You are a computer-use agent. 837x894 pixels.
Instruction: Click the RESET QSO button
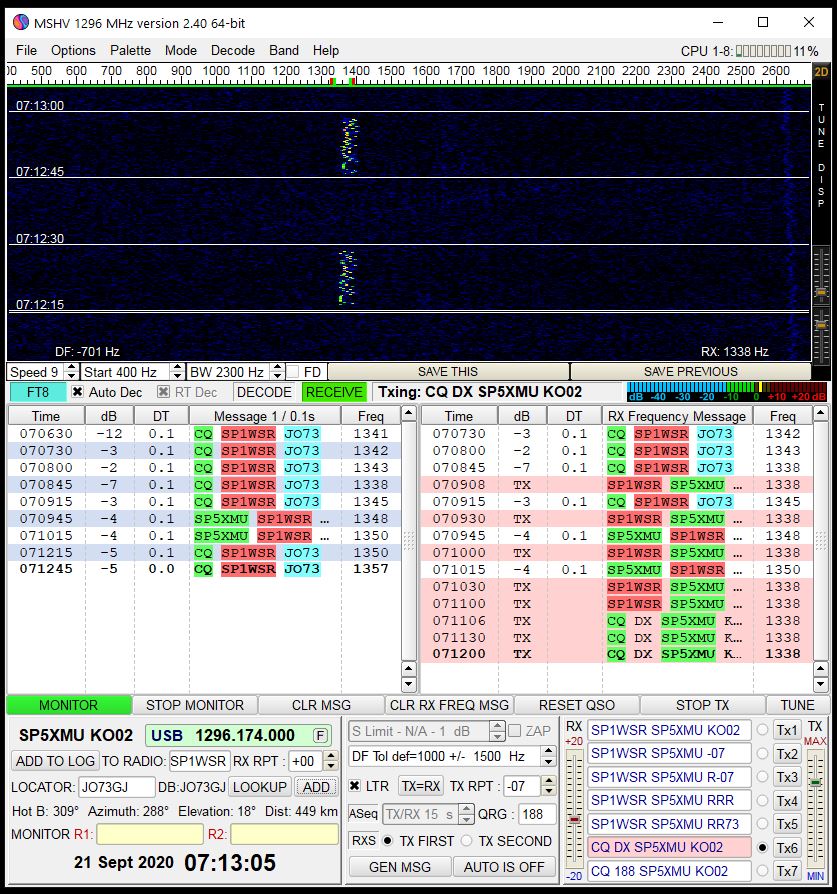click(576, 705)
